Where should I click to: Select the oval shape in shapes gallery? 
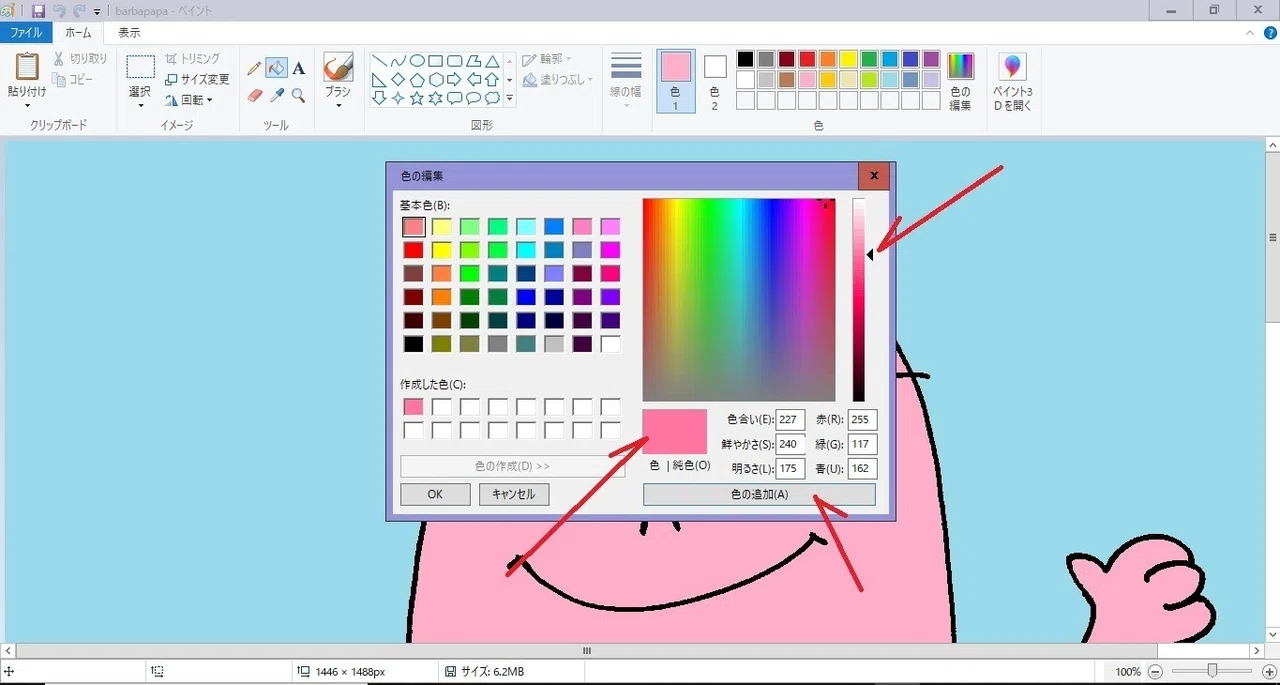(418, 61)
